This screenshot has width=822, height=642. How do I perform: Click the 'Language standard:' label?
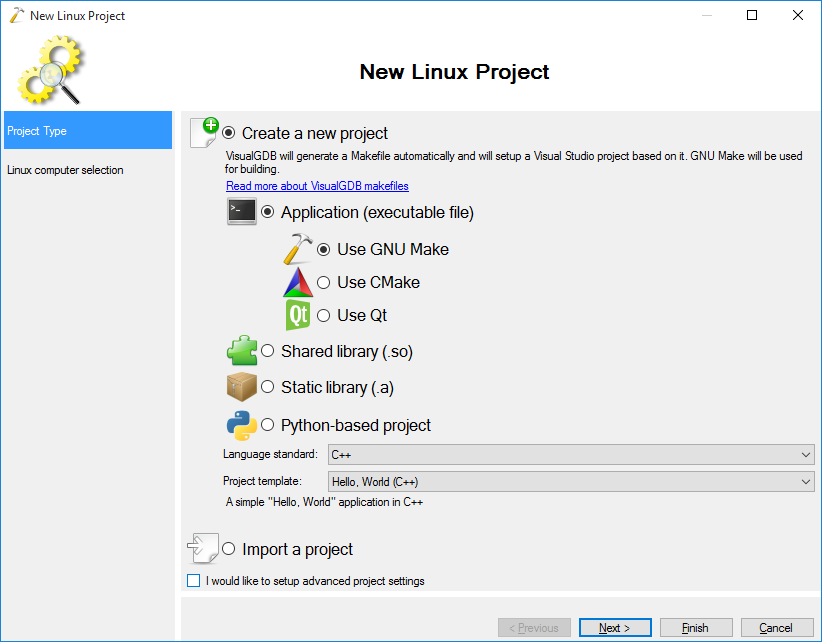coord(271,454)
